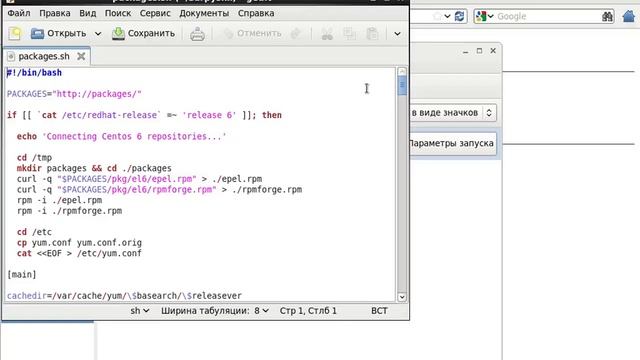Click the #!/bin/bash line
This screenshot has width=640, height=360.
(x=34, y=73)
